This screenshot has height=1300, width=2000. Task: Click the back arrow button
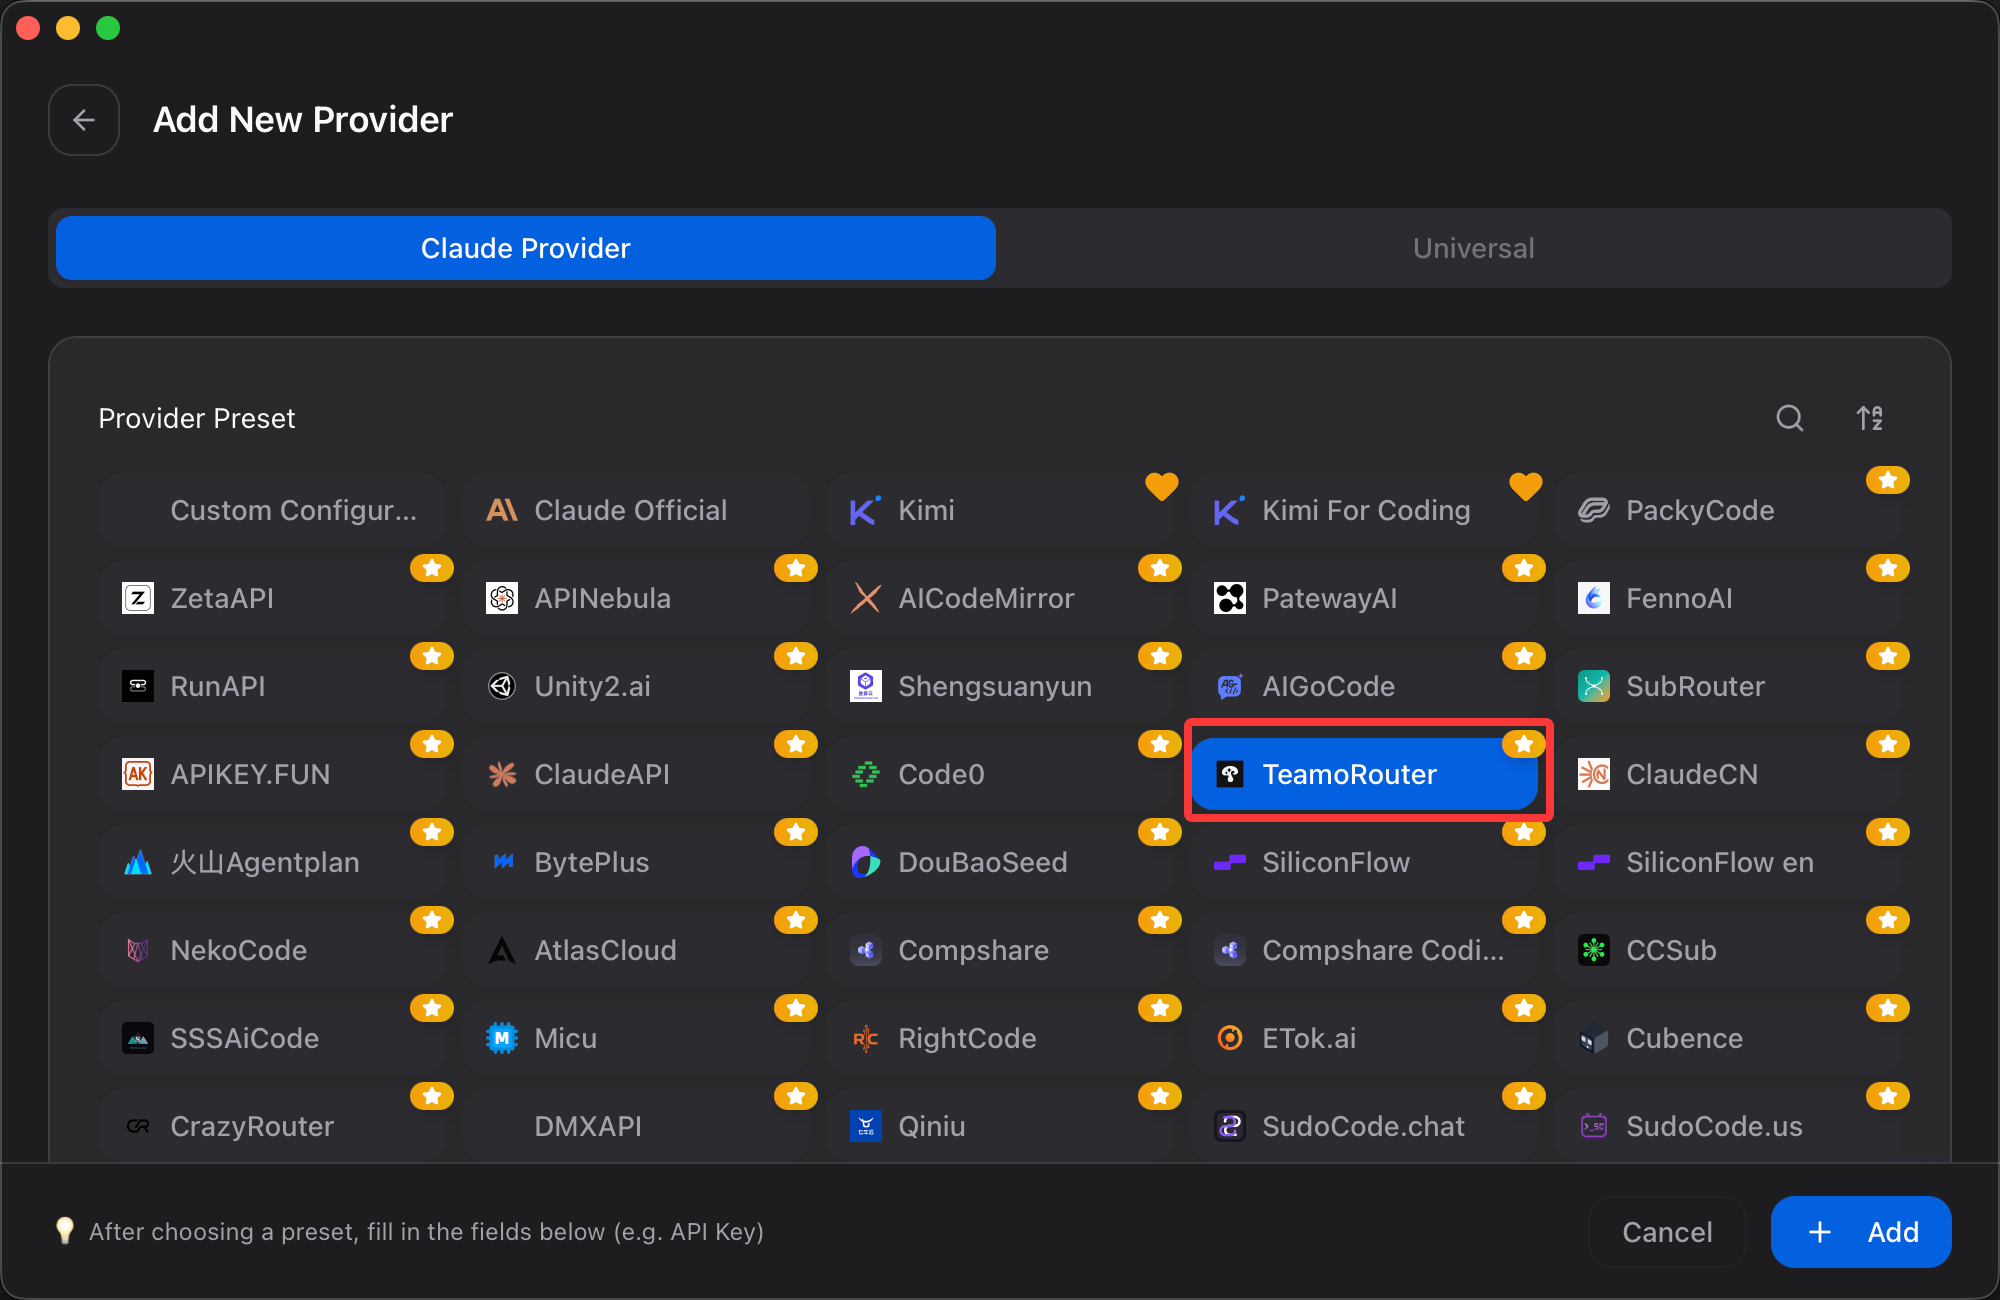click(x=84, y=120)
